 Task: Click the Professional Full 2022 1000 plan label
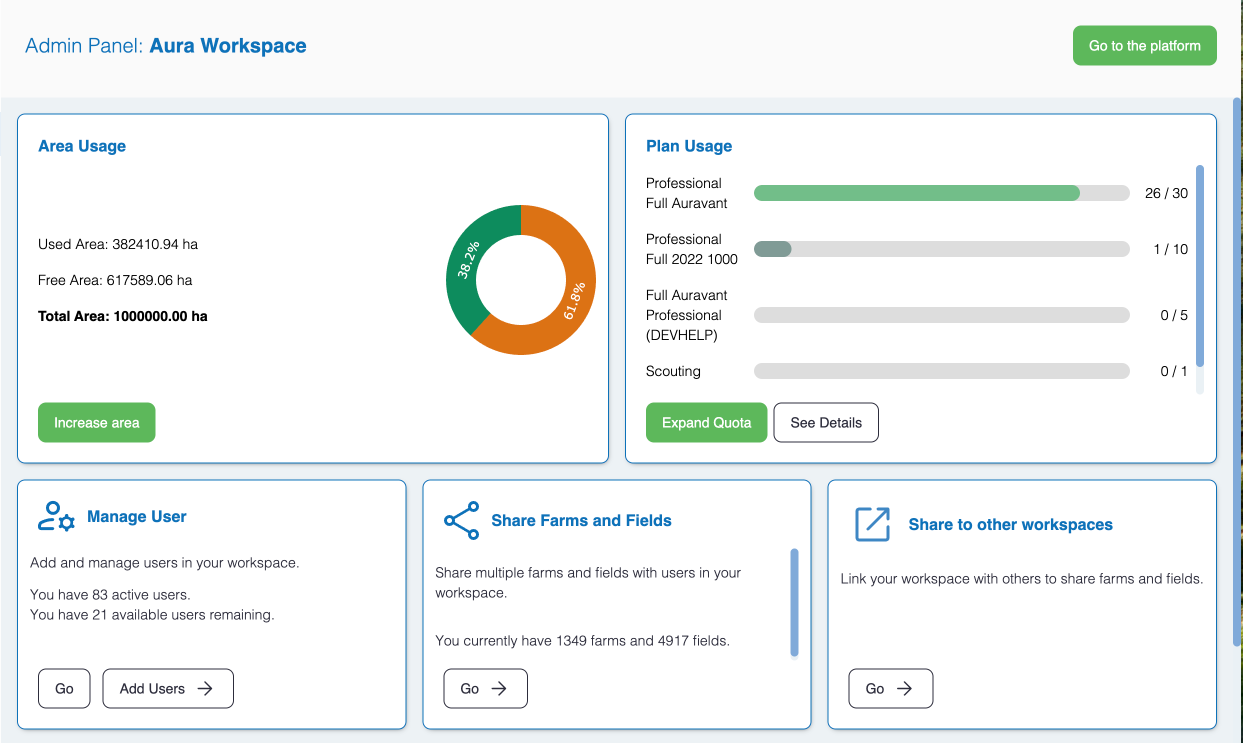click(692, 249)
